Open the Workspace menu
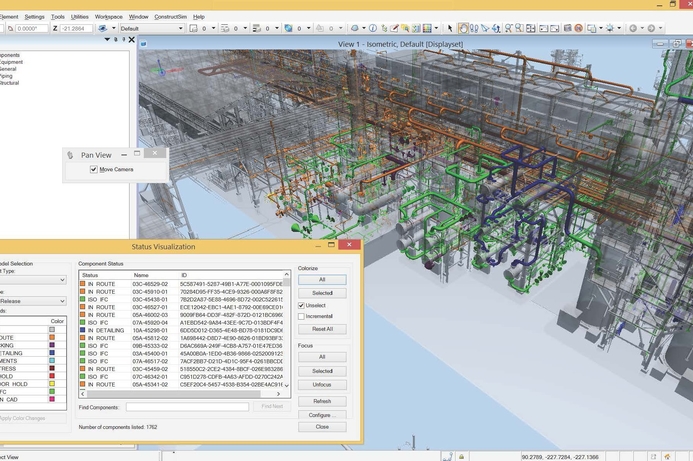Image resolution: width=693 pixels, height=461 pixels. coord(109,17)
